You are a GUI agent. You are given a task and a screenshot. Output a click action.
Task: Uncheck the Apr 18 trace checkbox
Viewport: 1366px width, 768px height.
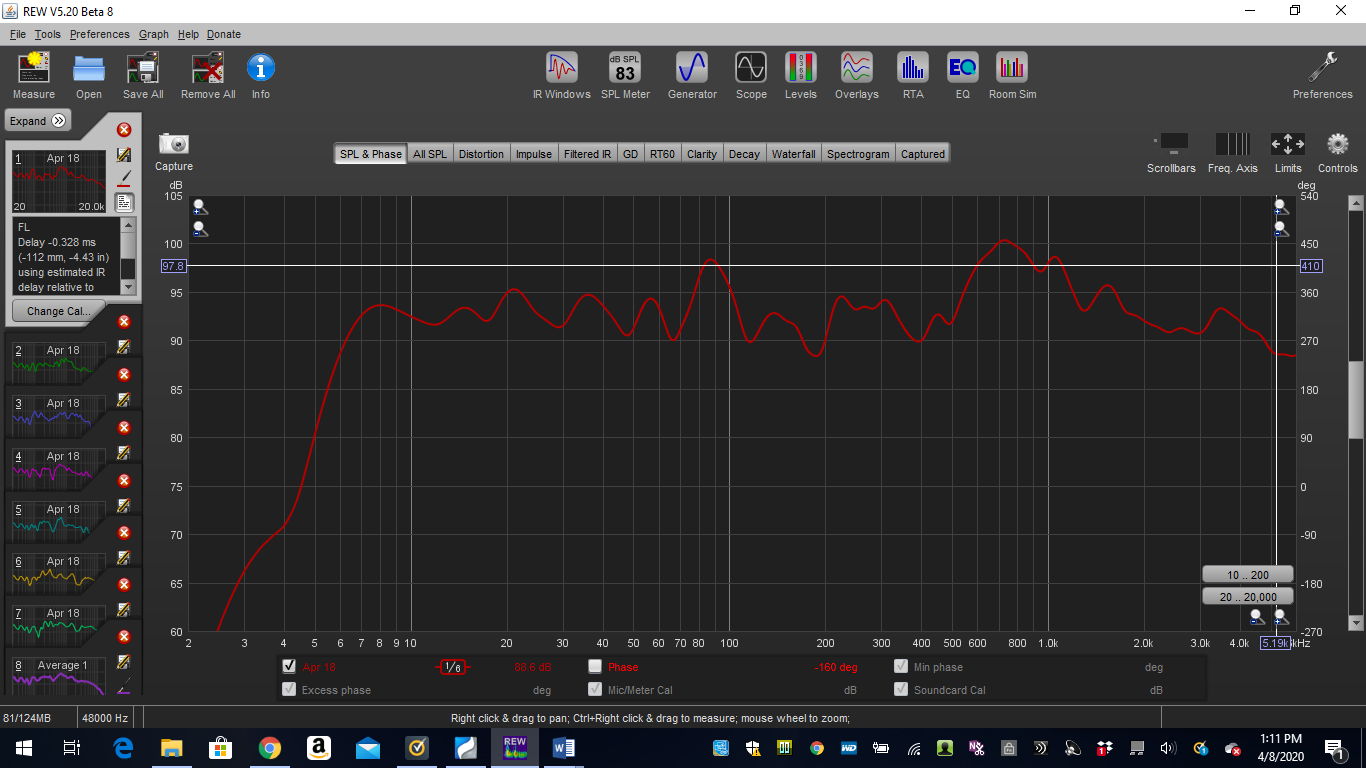(289, 666)
